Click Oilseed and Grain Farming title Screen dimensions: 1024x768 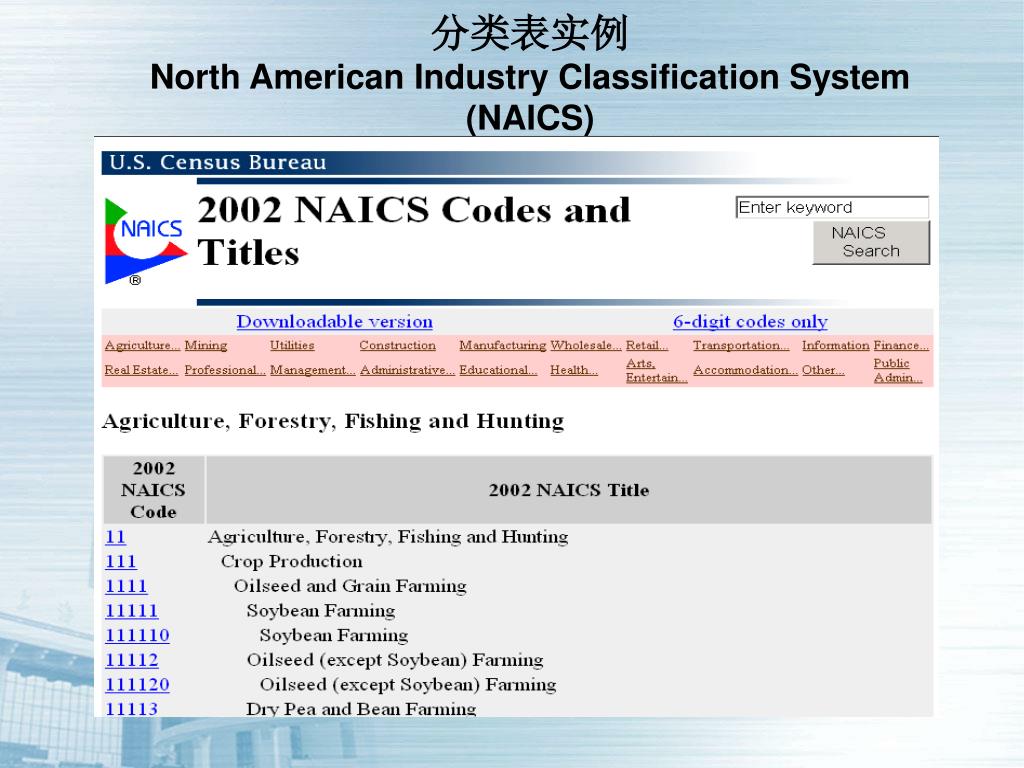coord(350,586)
